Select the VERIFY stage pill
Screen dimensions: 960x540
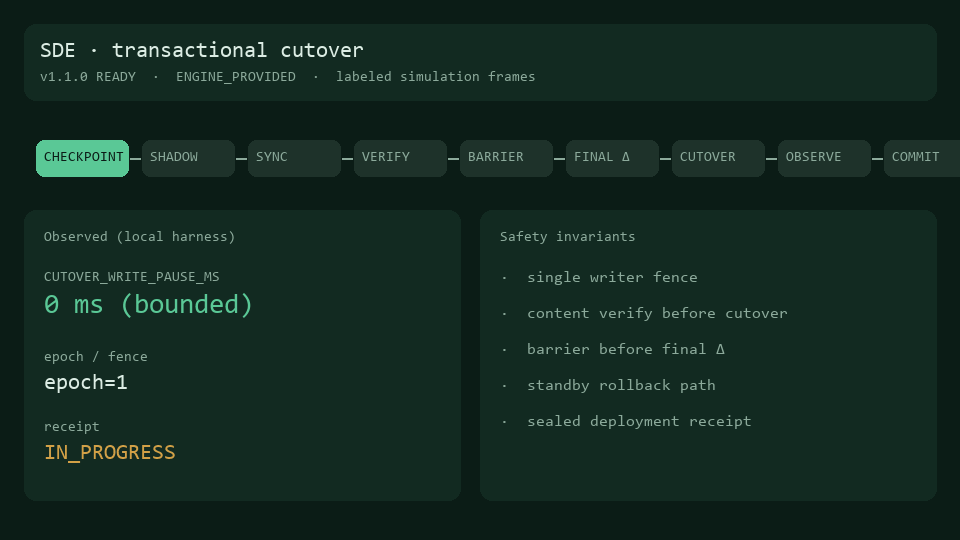[400, 158]
